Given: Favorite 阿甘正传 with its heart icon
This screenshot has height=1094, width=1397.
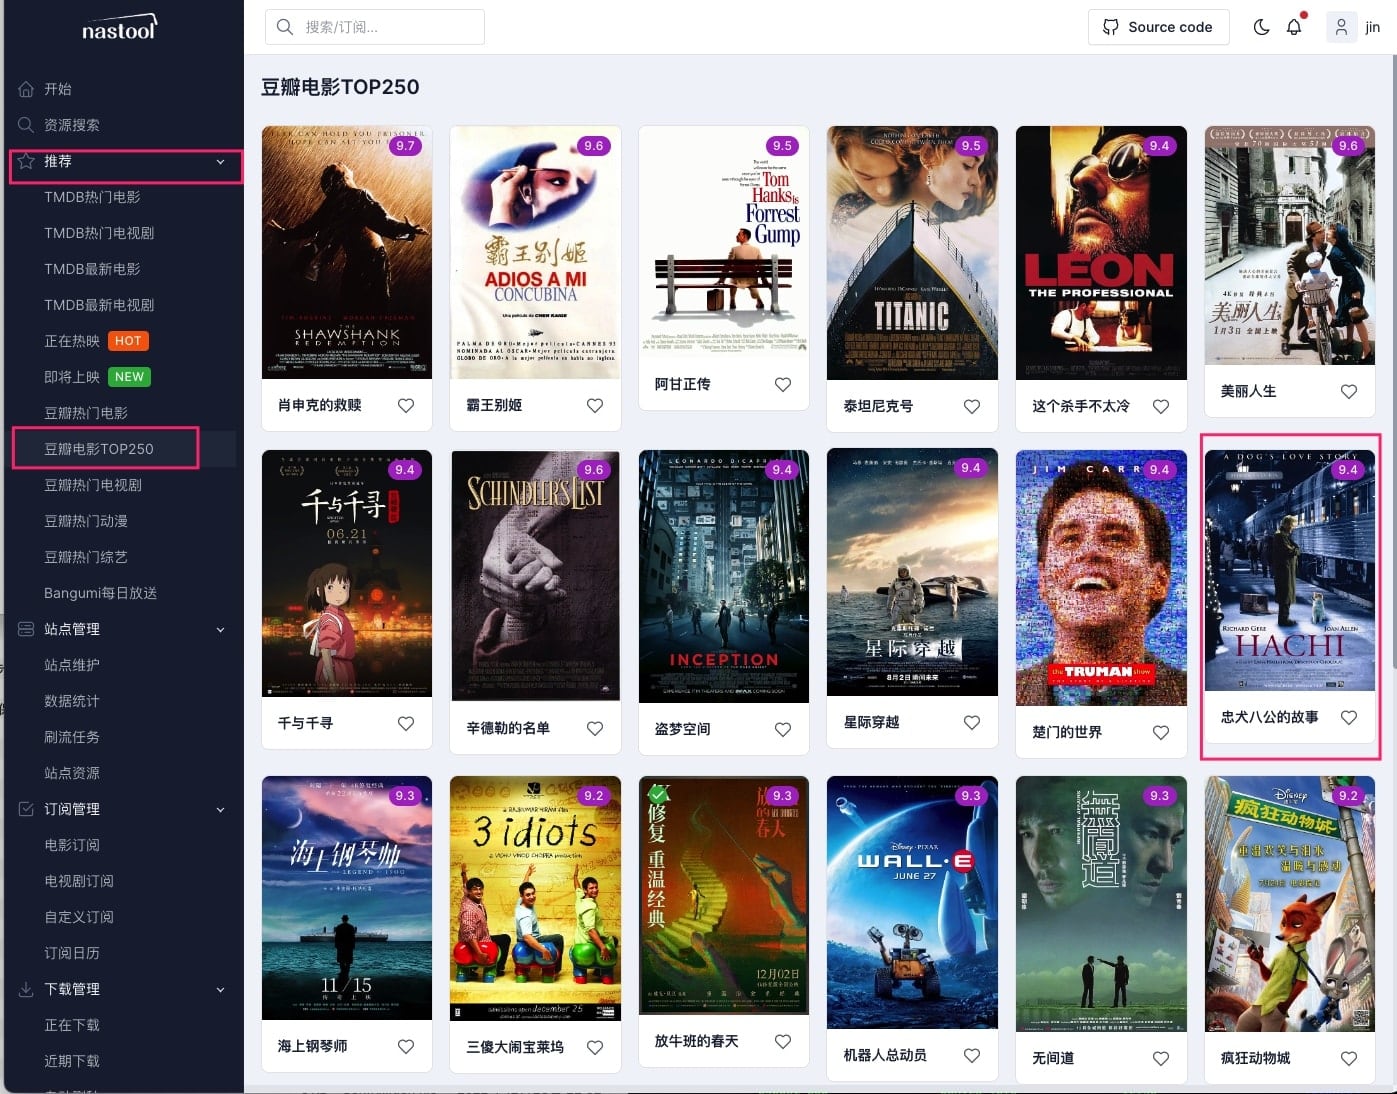Looking at the screenshot, I should click(783, 384).
